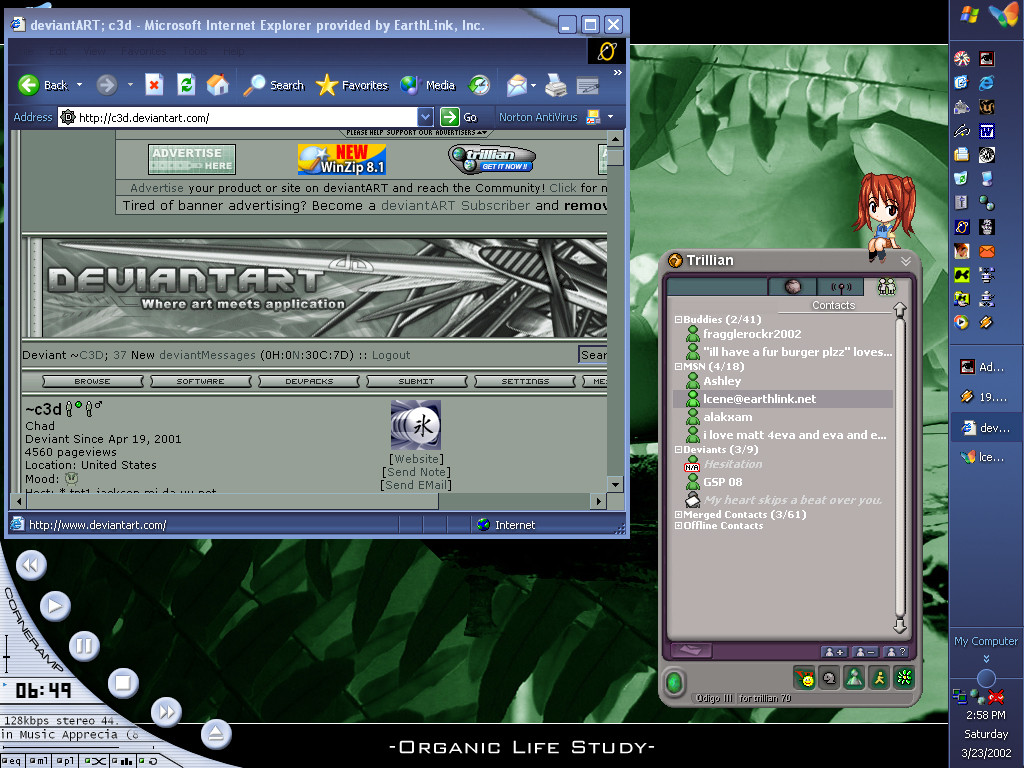Stop loading the page in Internet Explorer
This screenshot has height=768, width=1024.
(x=153, y=85)
